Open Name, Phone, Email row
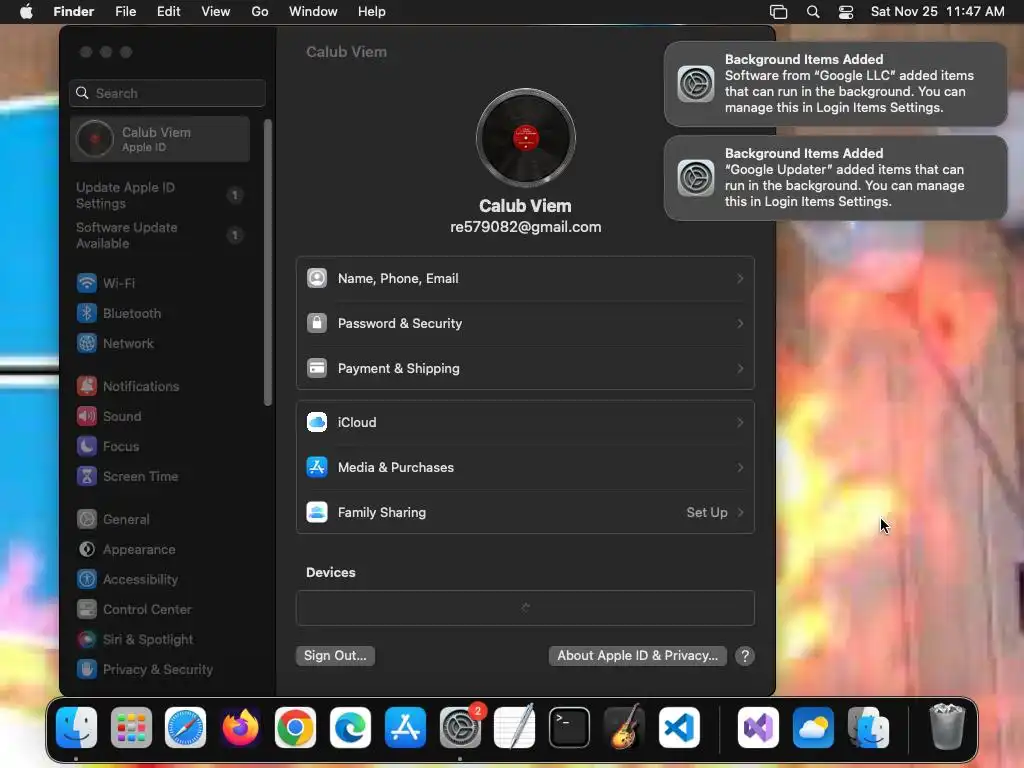This screenshot has width=1024, height=768. [525, 279]
